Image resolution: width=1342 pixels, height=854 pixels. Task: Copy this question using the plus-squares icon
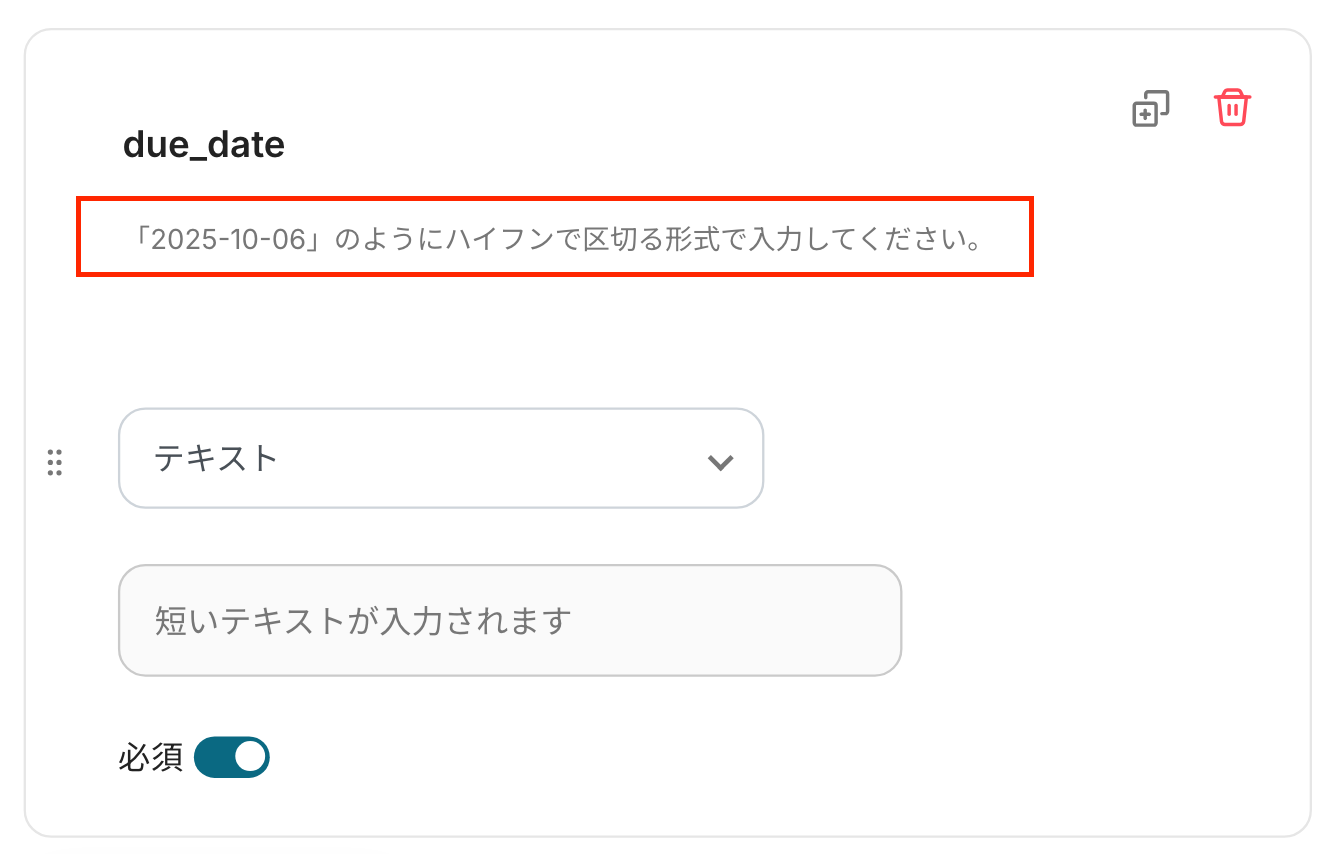click(x=1150, y=109)
